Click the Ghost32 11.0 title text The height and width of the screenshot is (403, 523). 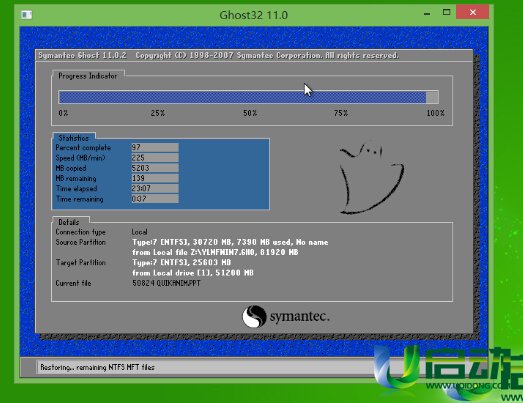pos(253,15)
